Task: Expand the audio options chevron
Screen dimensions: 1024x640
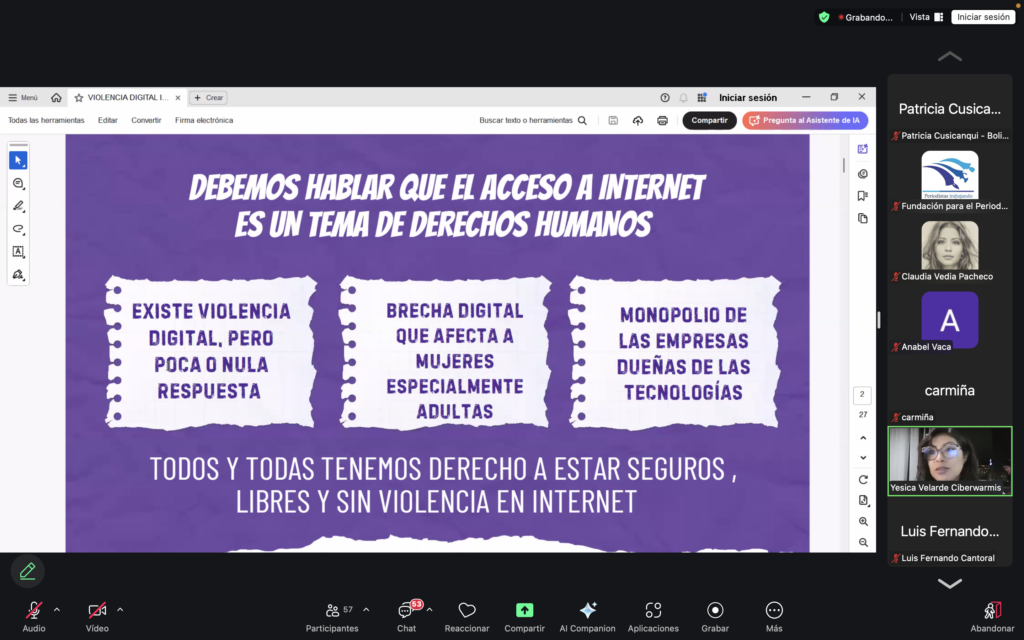Action: tap(57, 609)
